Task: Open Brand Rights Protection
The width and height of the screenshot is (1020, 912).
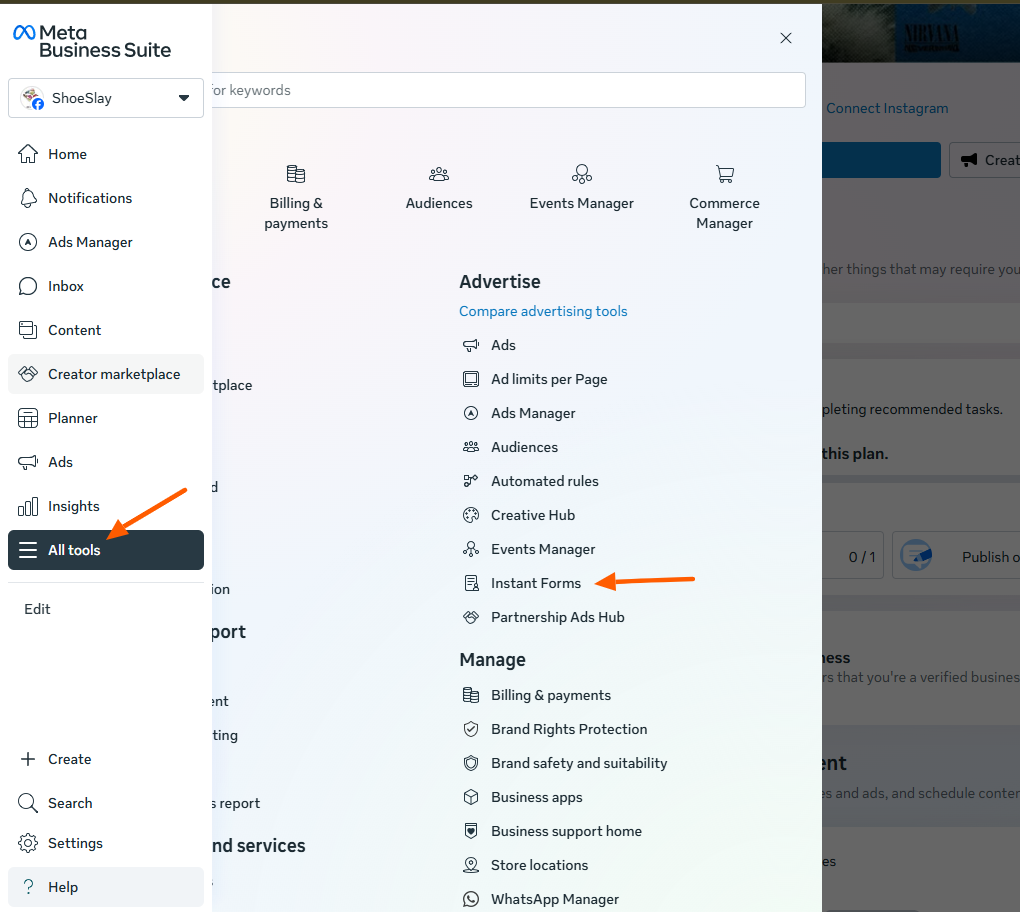Action: click(555, 729)
